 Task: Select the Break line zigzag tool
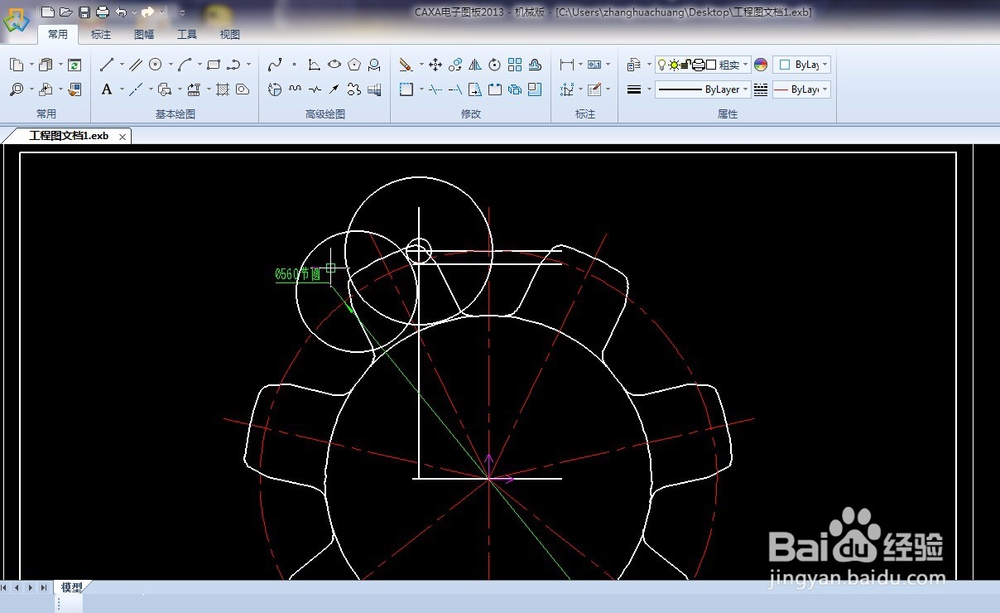314,89
